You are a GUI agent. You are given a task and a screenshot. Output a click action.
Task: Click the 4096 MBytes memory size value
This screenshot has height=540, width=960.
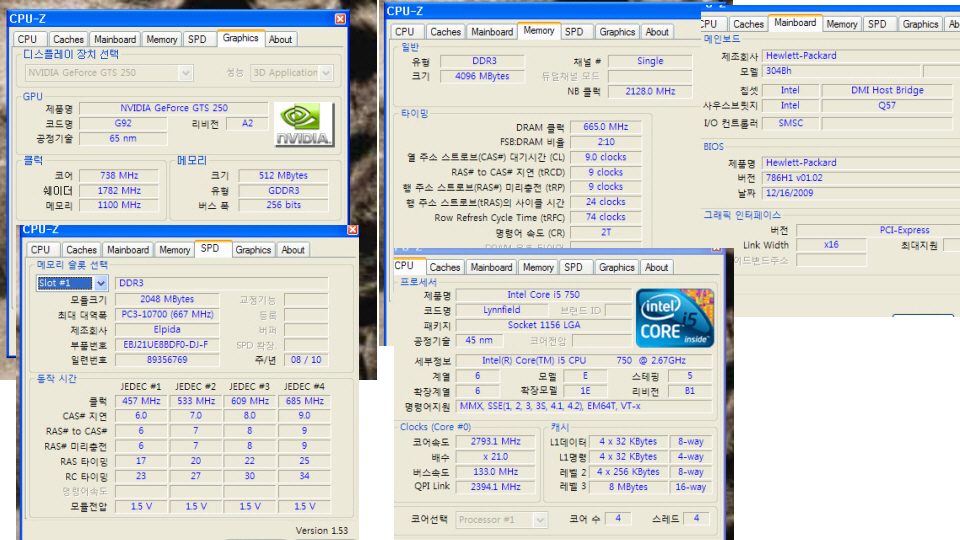[482, 77]
